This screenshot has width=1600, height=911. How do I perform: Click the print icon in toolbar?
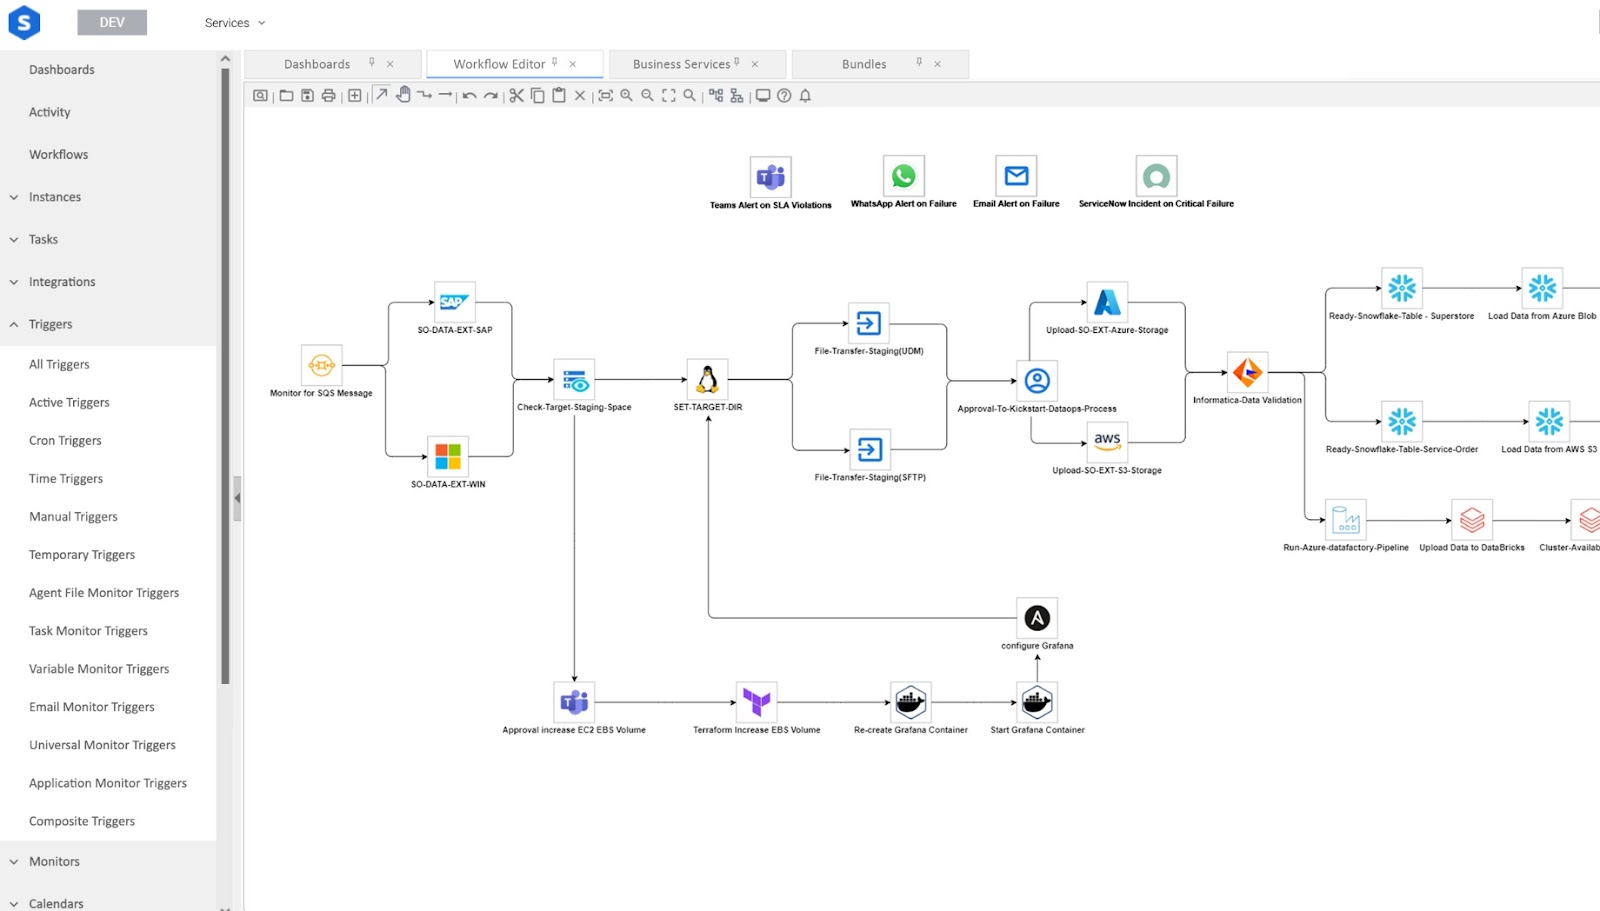[328, 96]
